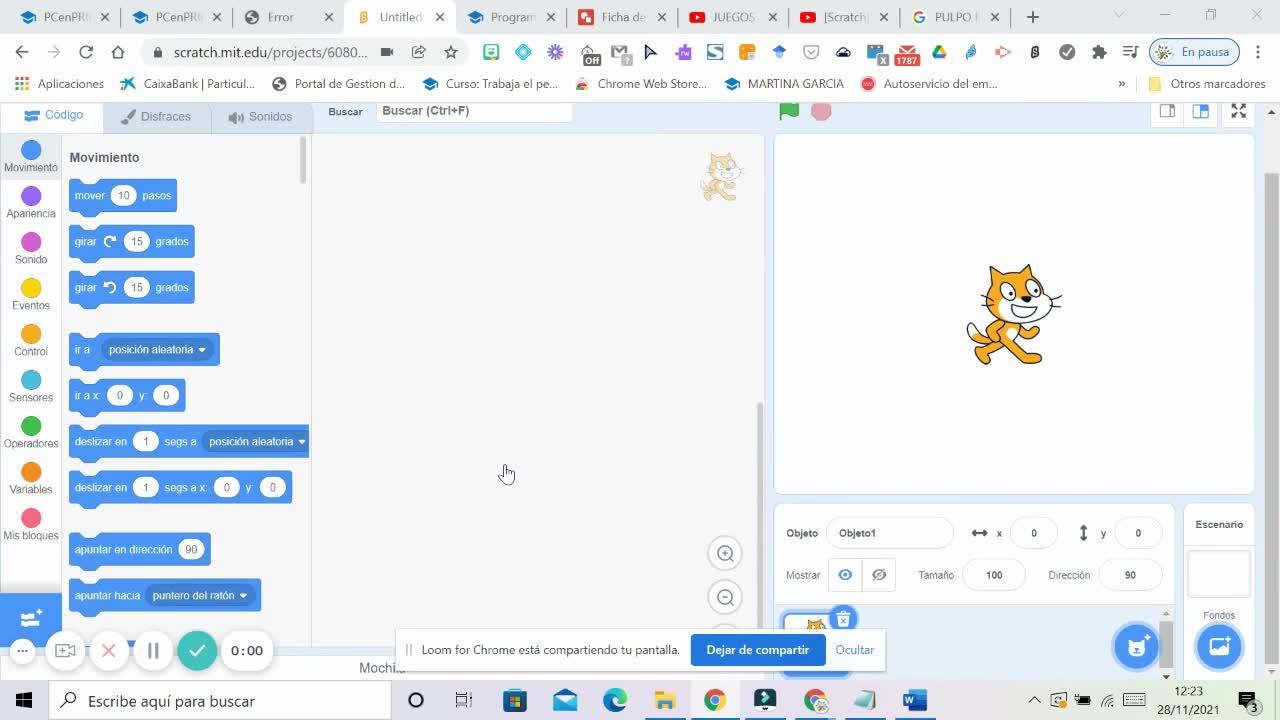Open the Windows Start menu
Screen dimensions: 1280x720
(24, 700)
